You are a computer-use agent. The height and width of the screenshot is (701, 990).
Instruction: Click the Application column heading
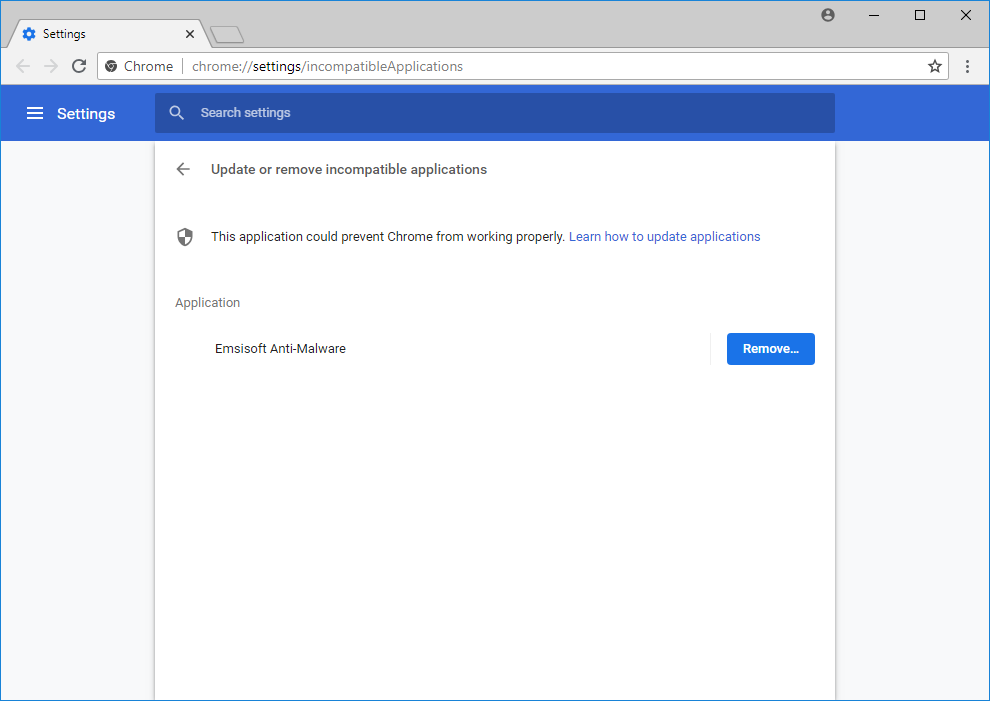[208, 303]
